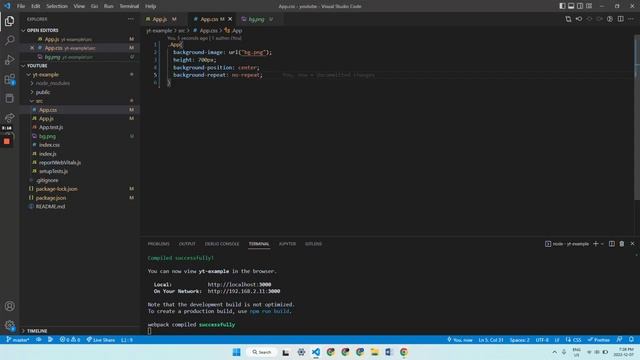
Task: Change UTF-8 file encoding
Action: 542,340
